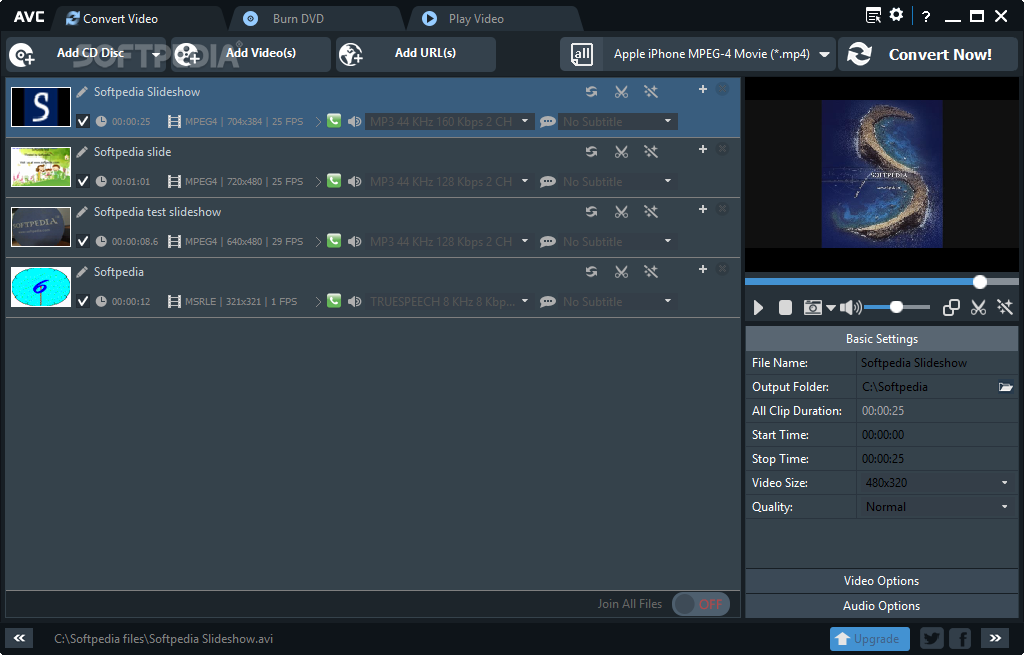
Task: Click the Twitter share icon
Action: (931, 638)
